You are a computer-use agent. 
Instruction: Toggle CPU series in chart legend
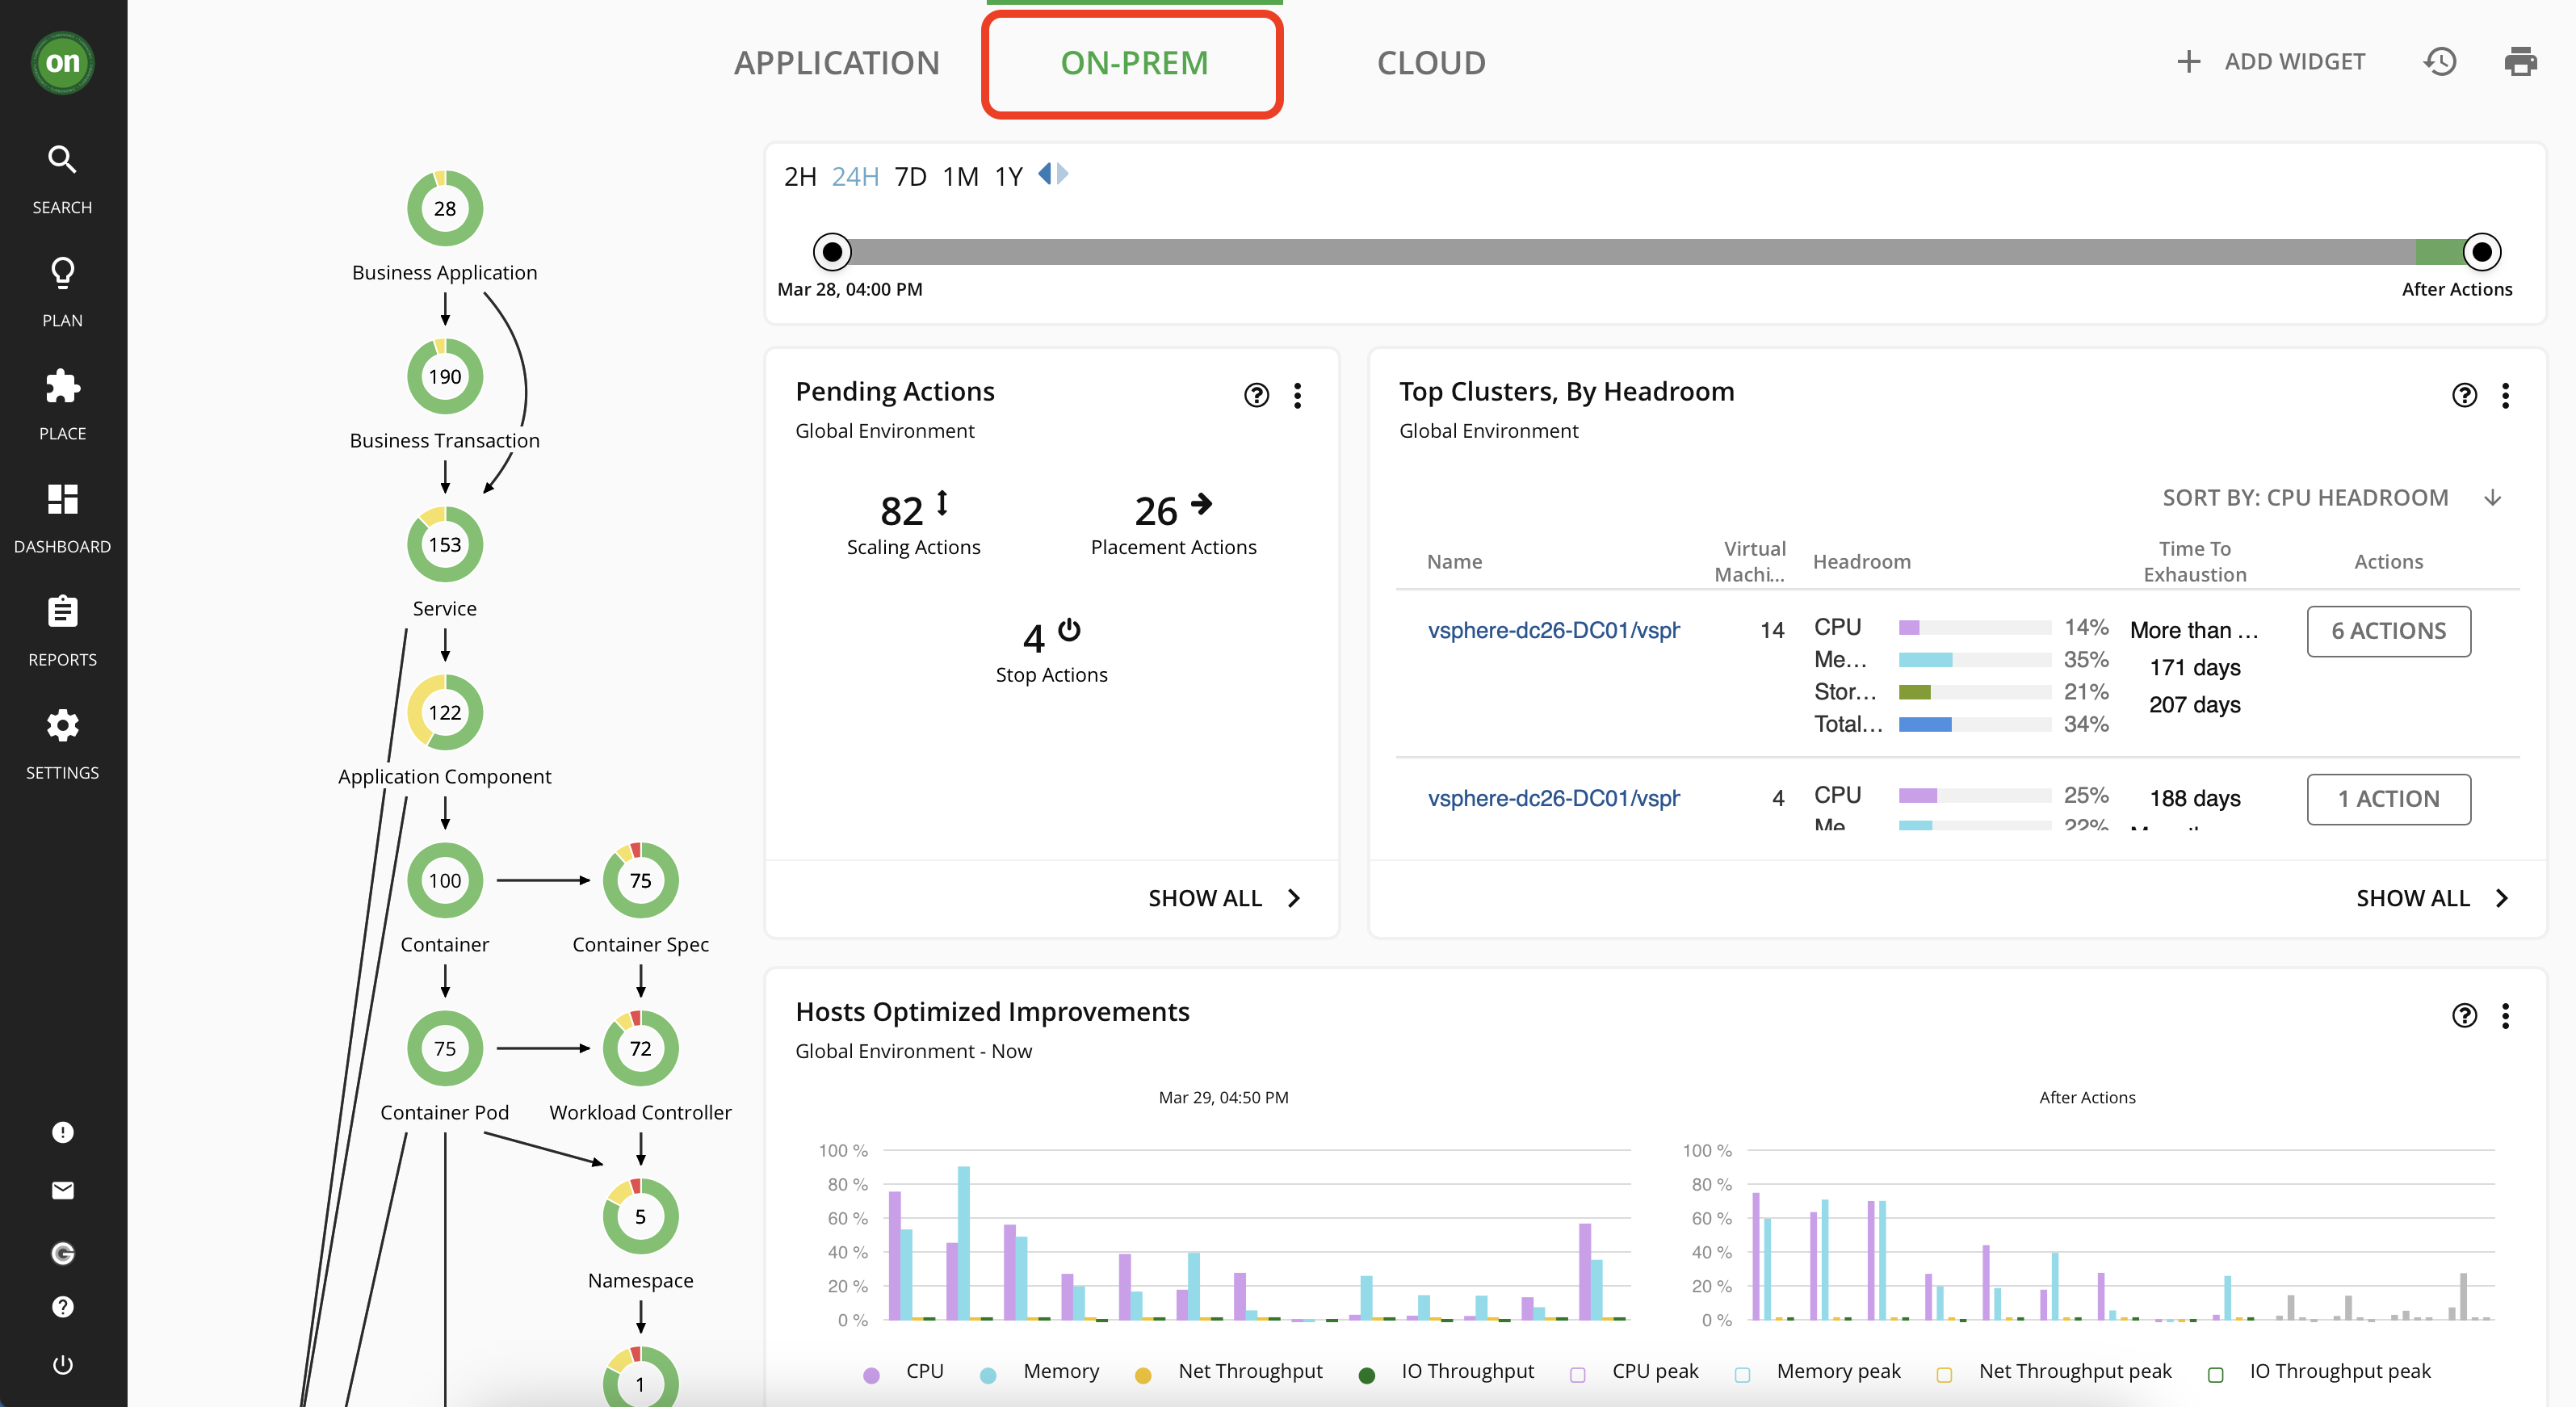pos(905,1372)
